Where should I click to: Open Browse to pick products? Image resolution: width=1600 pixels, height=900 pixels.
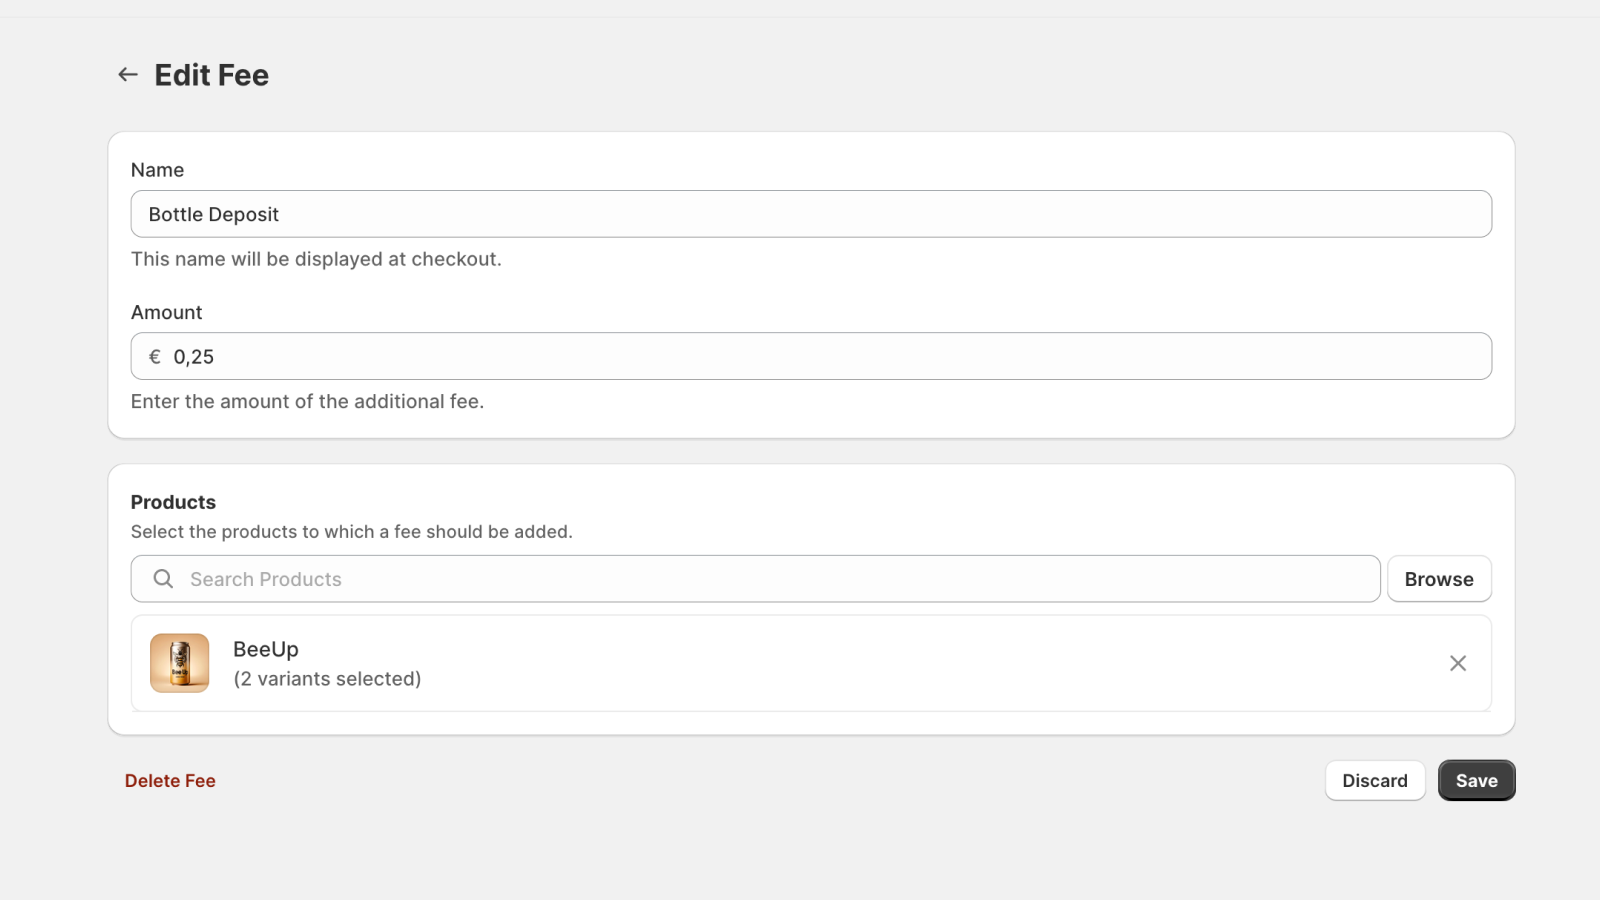[1438, 578]
